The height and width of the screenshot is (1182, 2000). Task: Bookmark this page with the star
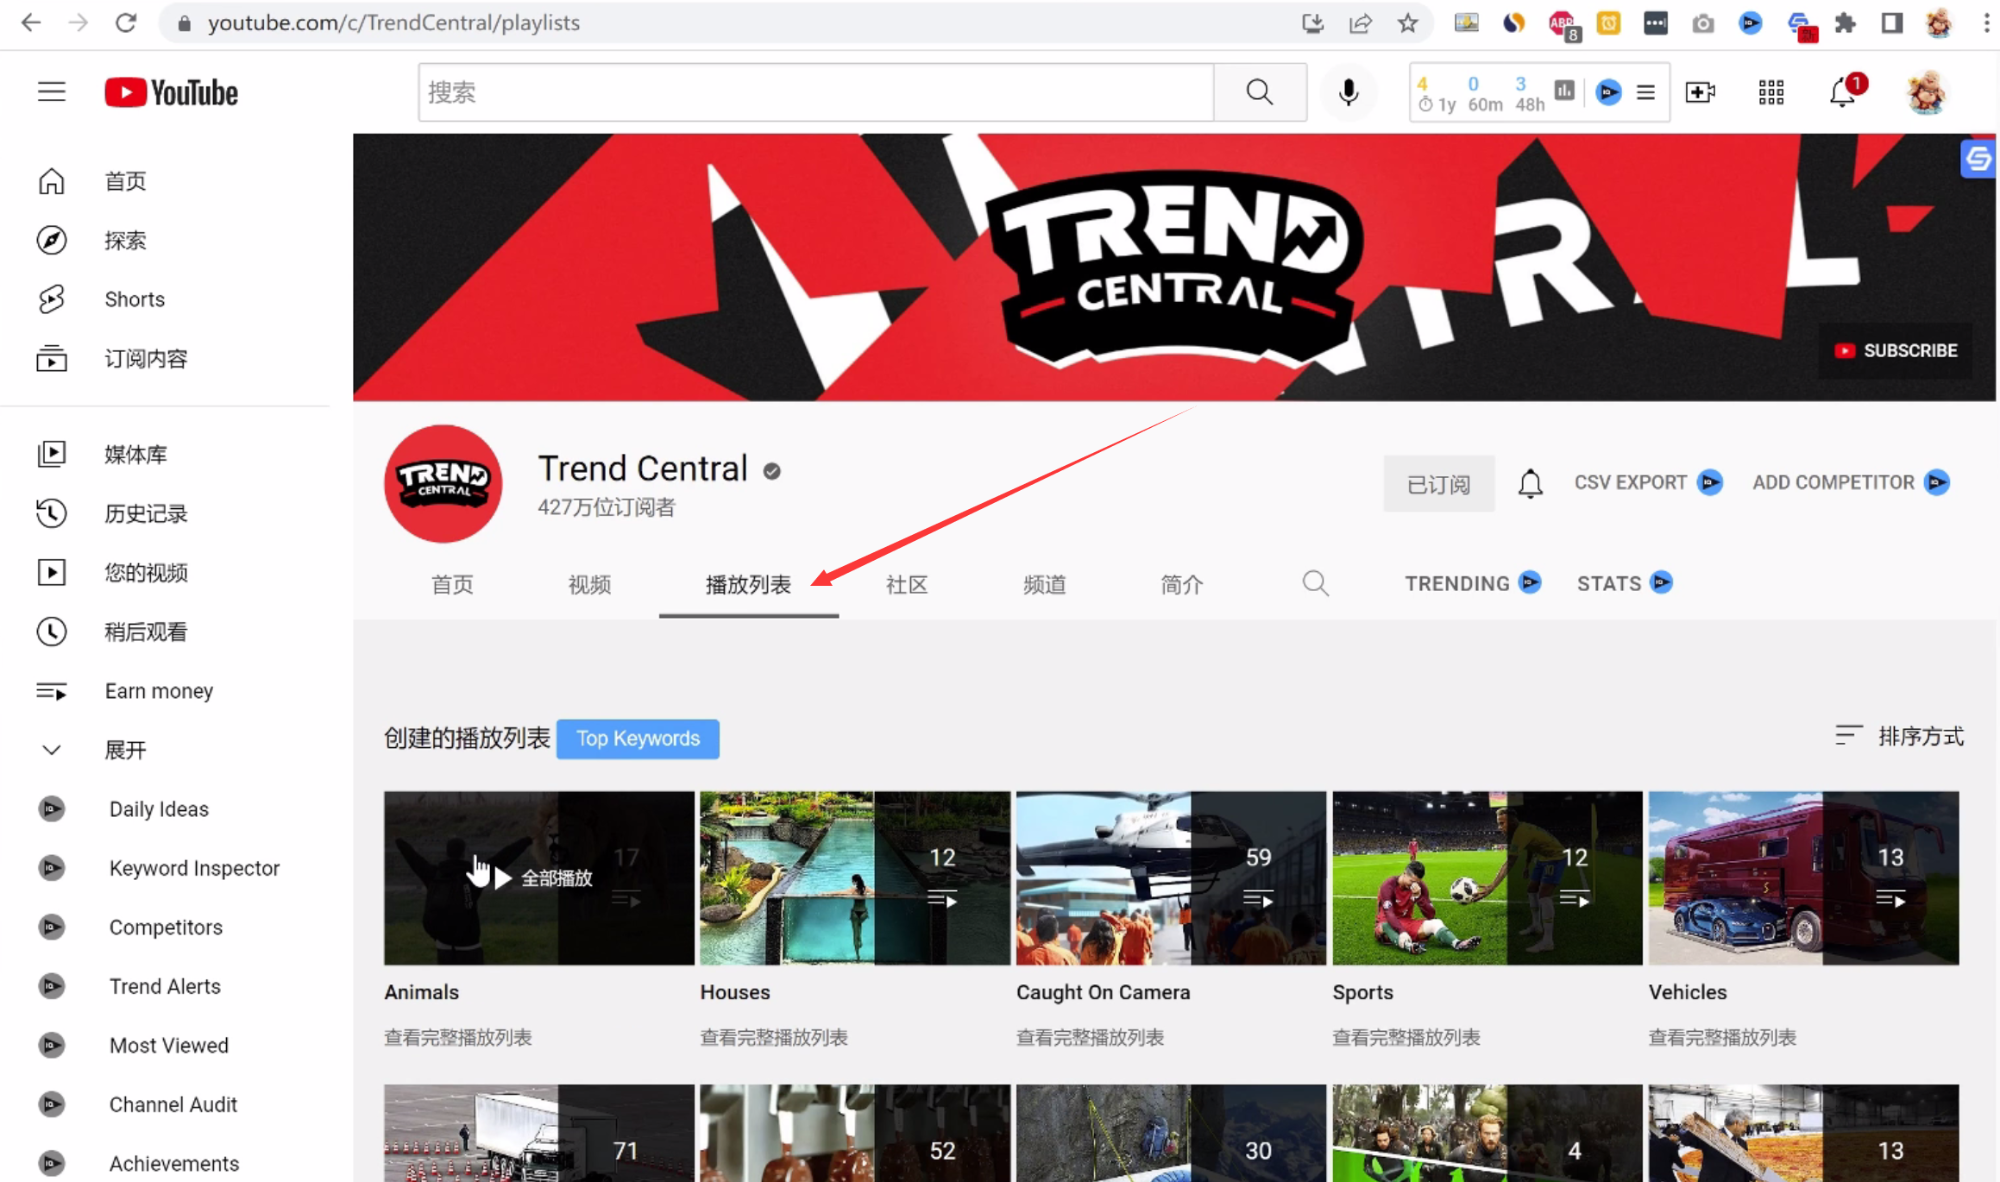tap(1408, 23)
